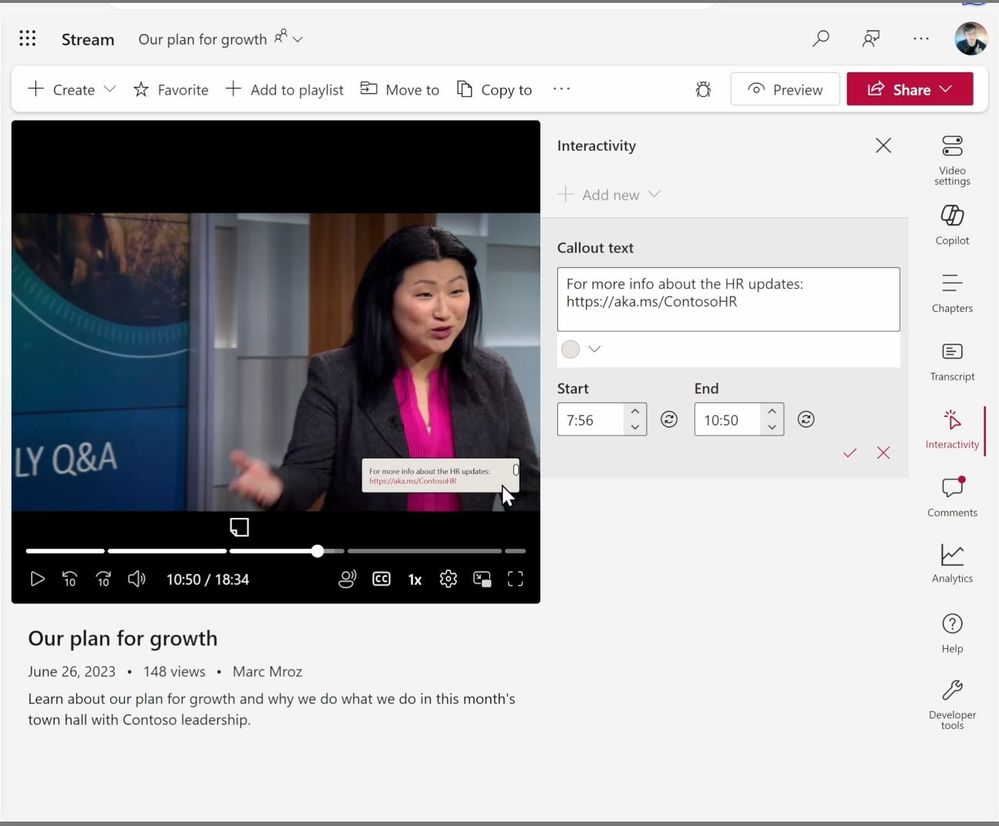Click the app launcher waffle icon
The image size is (999, 826).
pyautogui.click(x=28, y=39)
